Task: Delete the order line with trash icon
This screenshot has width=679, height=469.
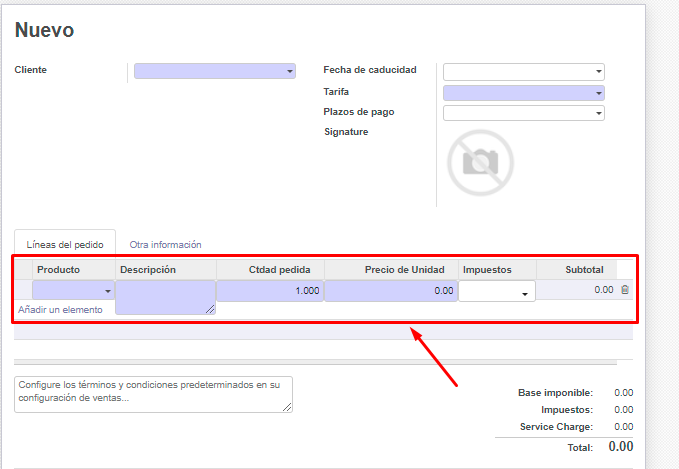Action: [625, 290]
